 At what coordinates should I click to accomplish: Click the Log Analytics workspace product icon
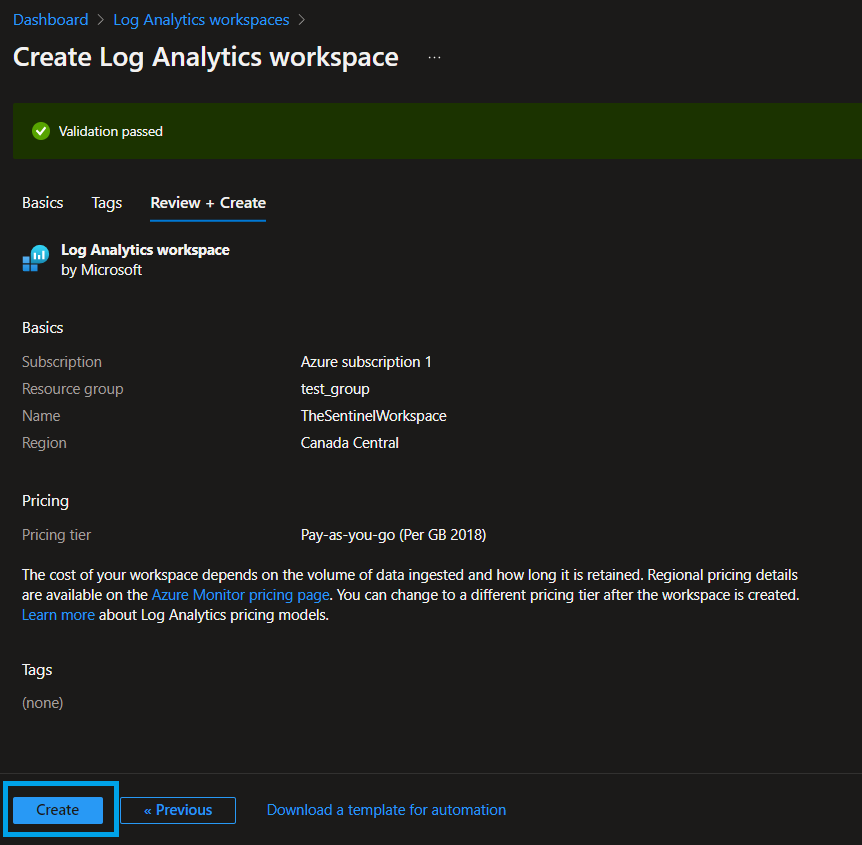[x=36, y=258]
